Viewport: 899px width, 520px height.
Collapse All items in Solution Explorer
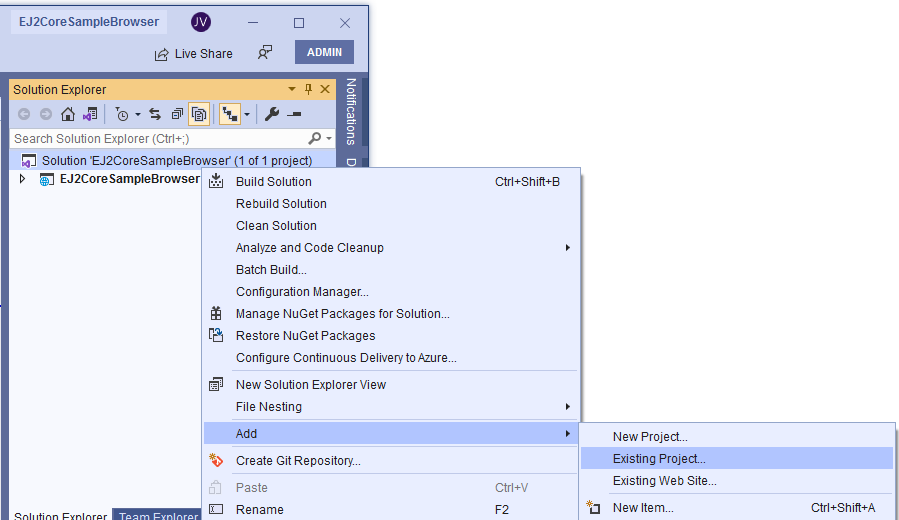click(x=177, y=114)
